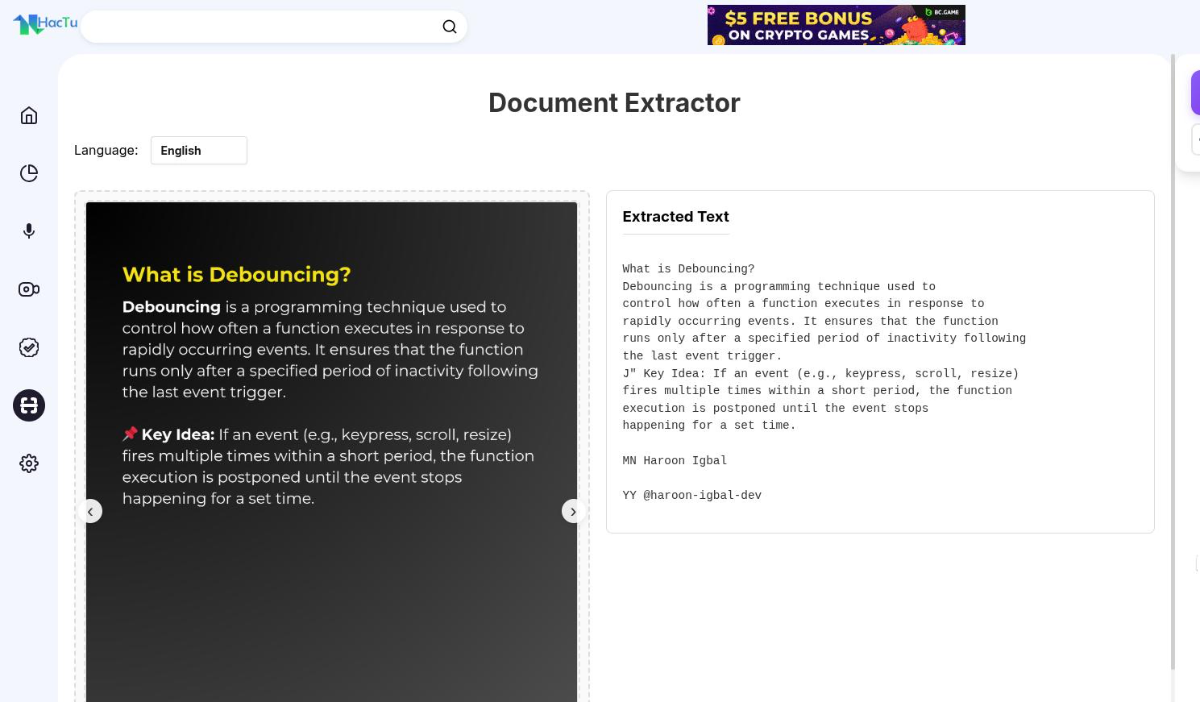The height and width of the screenshot is (702, 1200).
Task: Click extracted line "YY @haroon-igbal-dev"
Action: (692, 495)
